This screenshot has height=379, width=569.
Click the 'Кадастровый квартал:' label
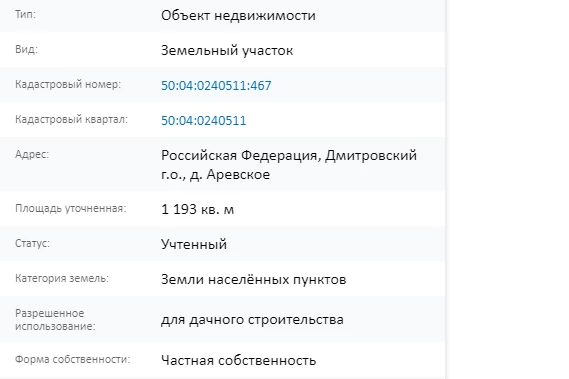coord(71,119)
